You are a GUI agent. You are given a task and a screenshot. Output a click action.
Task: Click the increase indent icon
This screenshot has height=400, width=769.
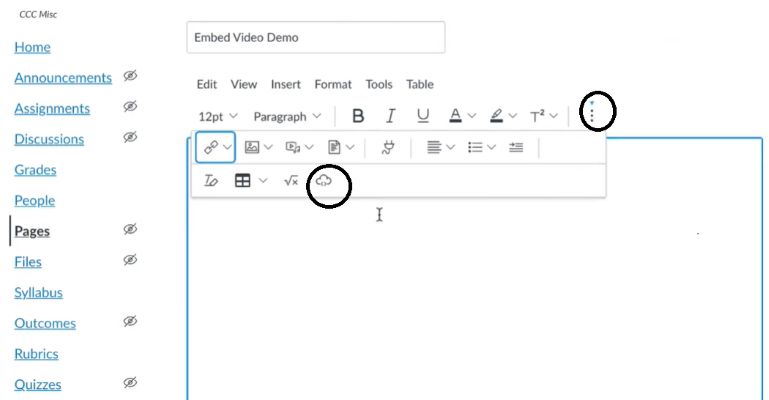point(516,147)
